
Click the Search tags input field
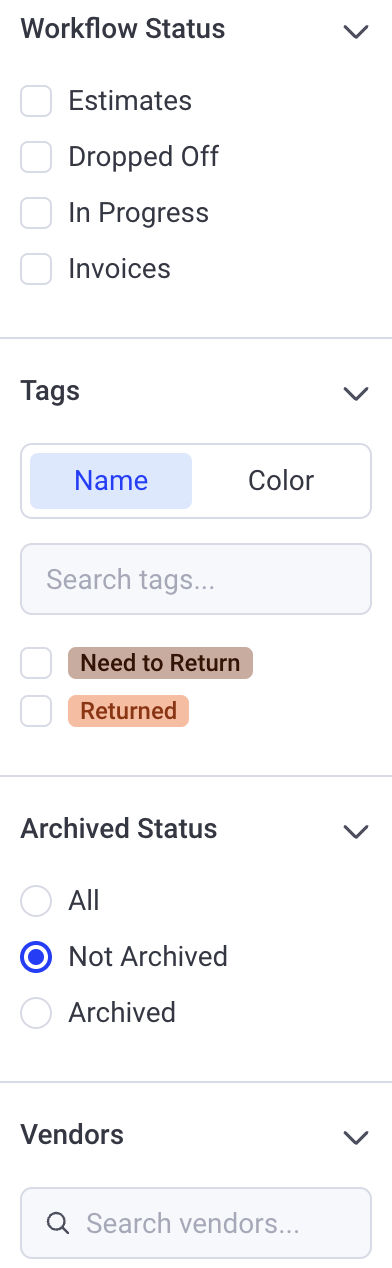coord(196,579)
